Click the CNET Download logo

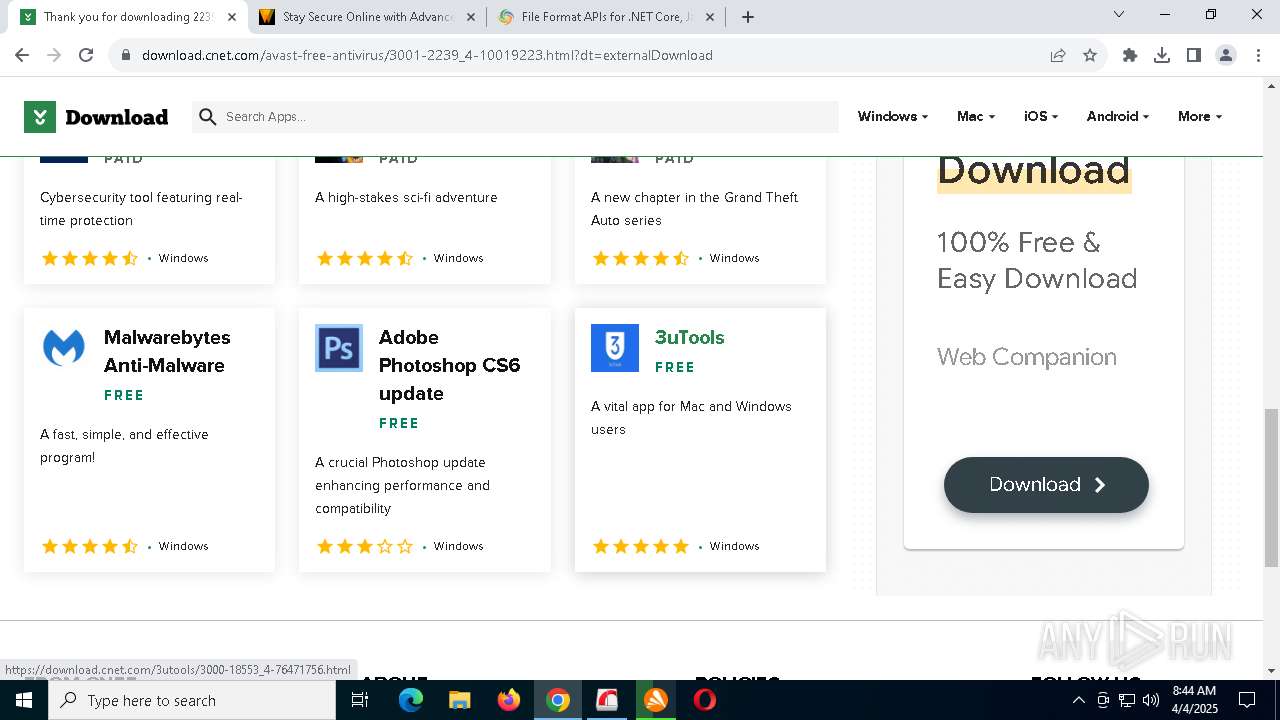pos(96,117)
